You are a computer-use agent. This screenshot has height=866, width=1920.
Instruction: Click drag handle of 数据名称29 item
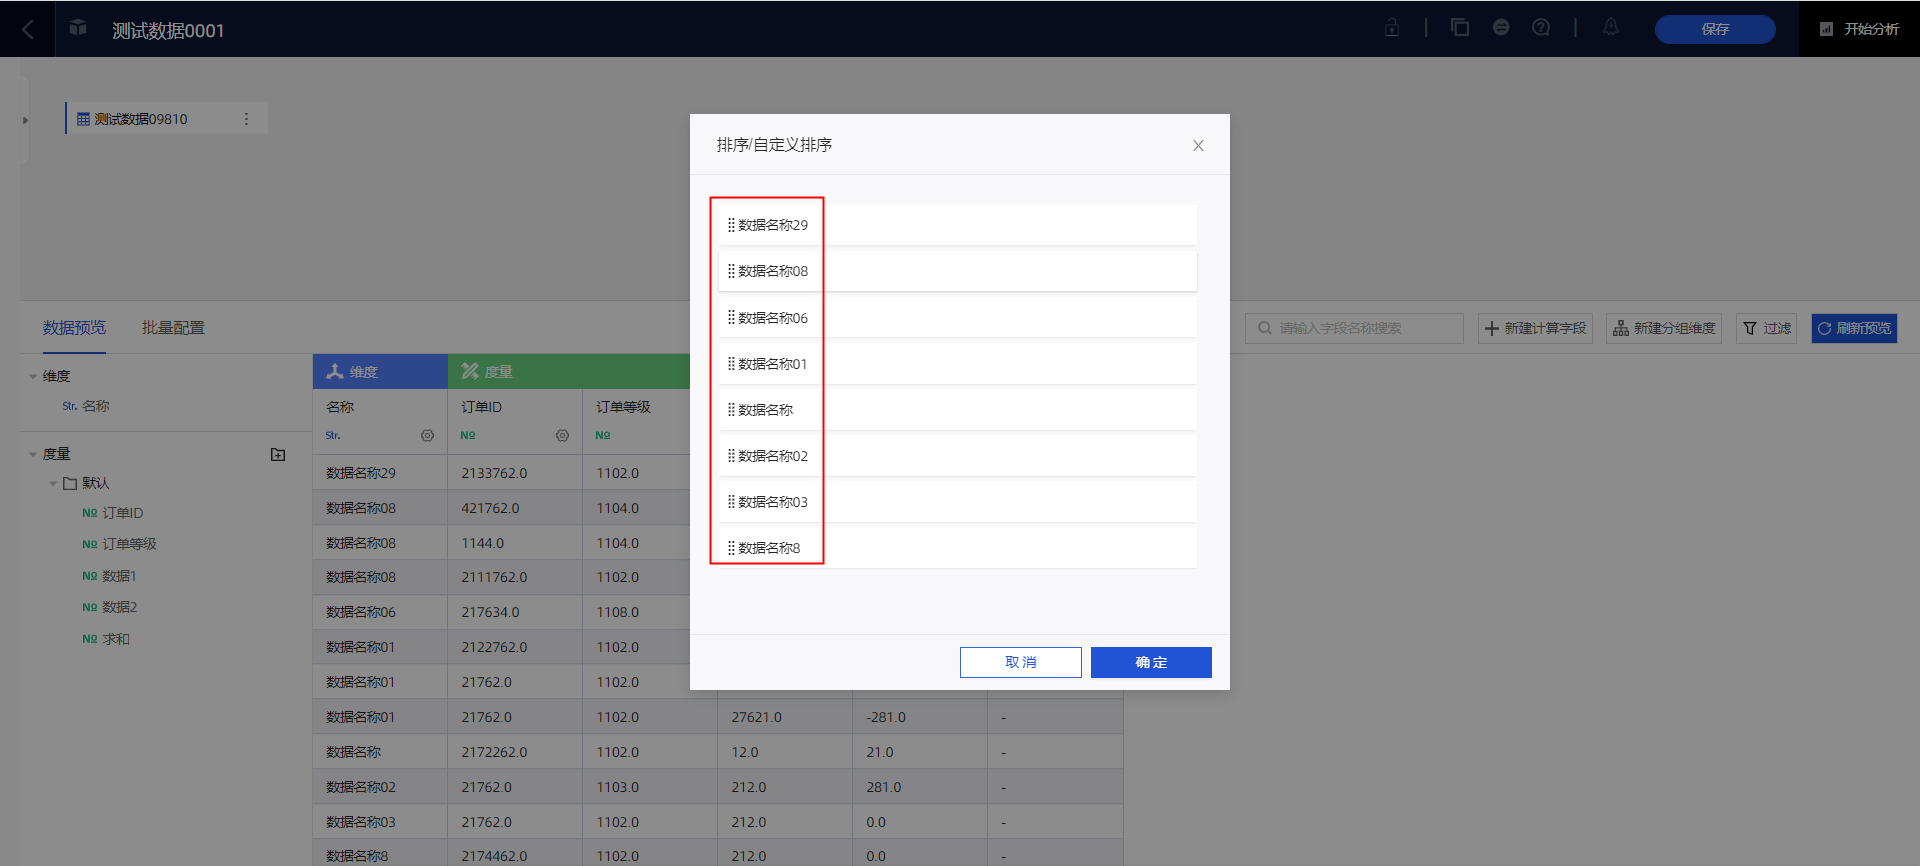coord(731,225)
